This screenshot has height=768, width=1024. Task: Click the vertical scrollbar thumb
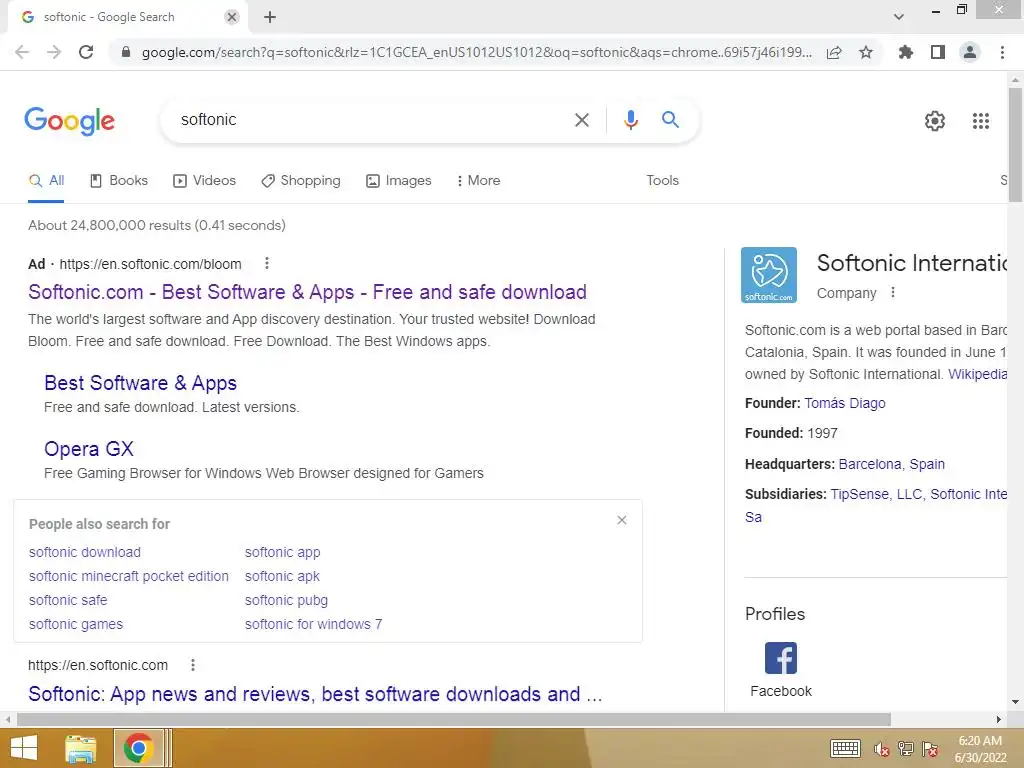(1015, 144)
